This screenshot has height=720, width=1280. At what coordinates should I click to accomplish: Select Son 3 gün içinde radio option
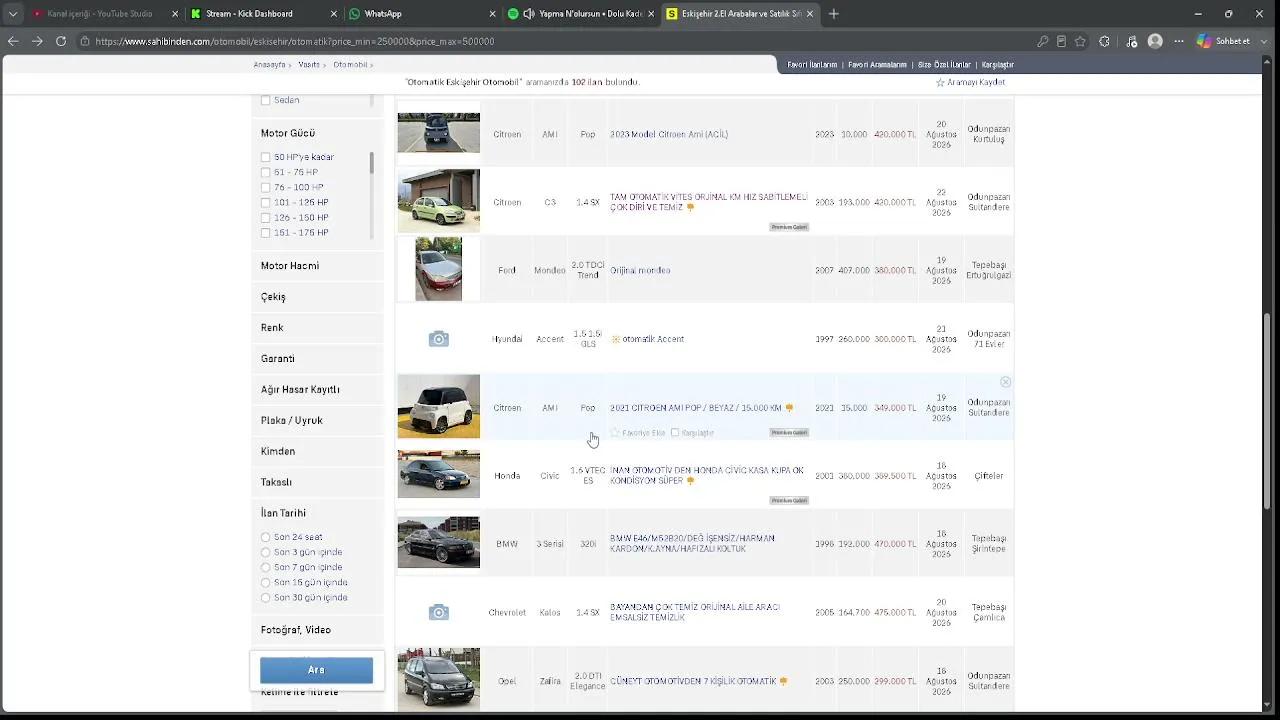pyautogui.click(x=265, y=552)
